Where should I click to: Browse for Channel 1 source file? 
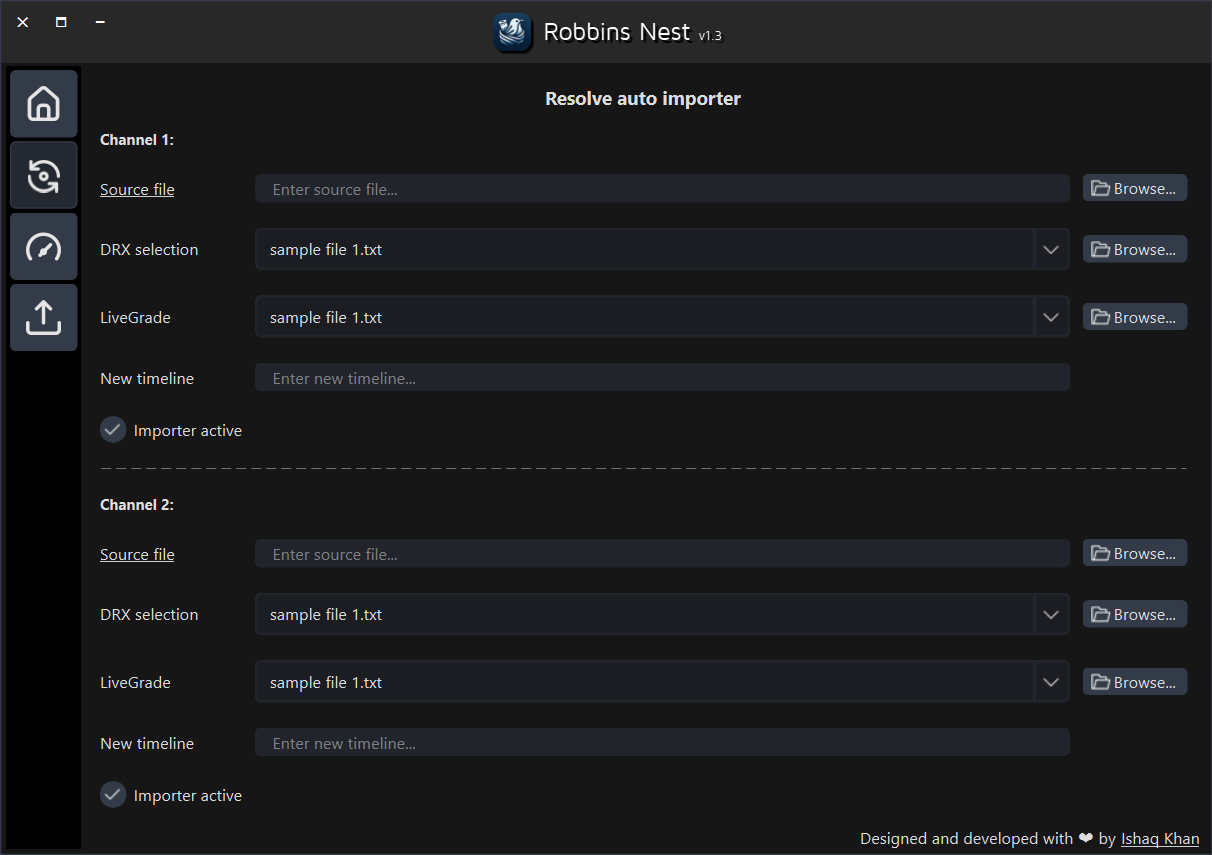pos(1135,188)
